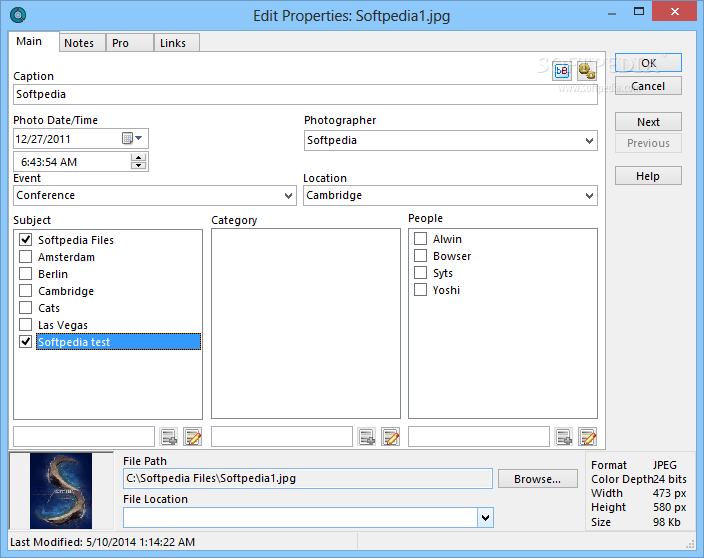704x558 pixels.
Task: Click the File Path text field
Action: pos(308,479)
